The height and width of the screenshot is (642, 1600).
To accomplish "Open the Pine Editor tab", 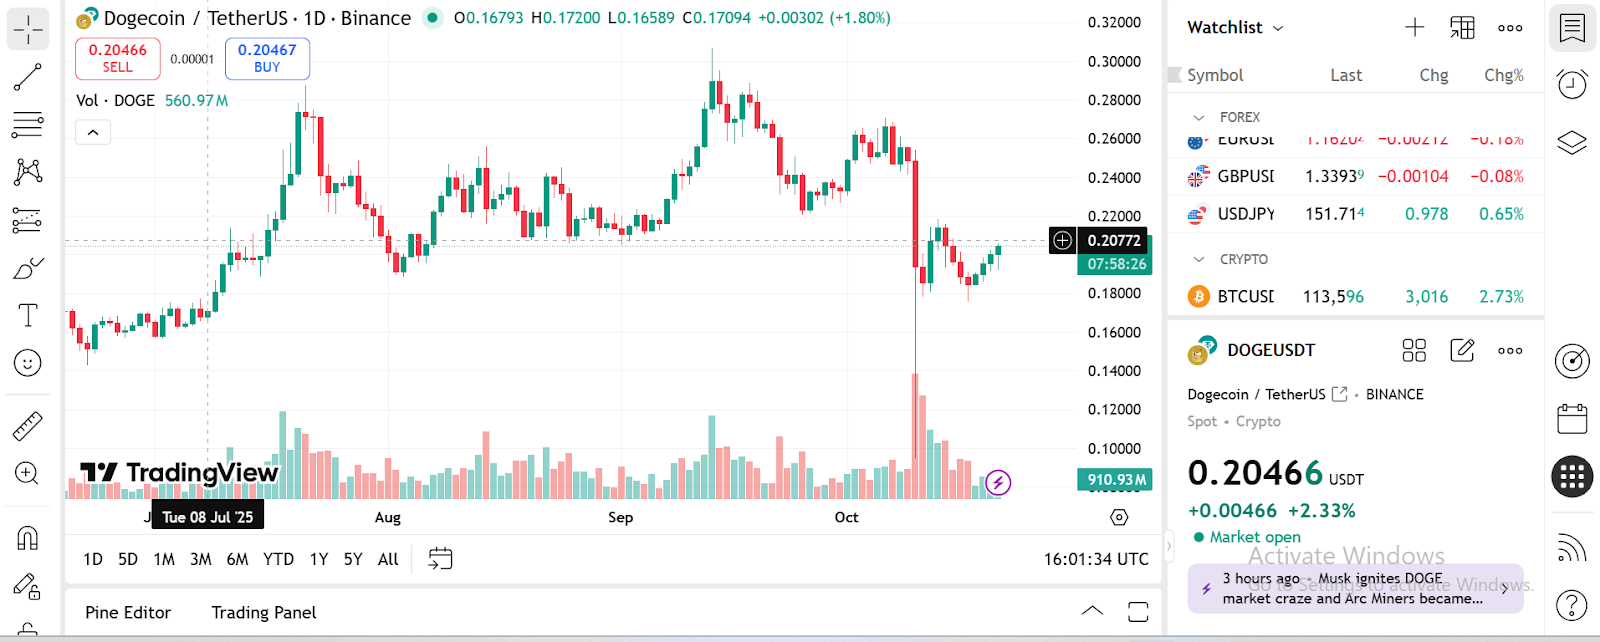I will pyautogui.click(x=128, y=612).
